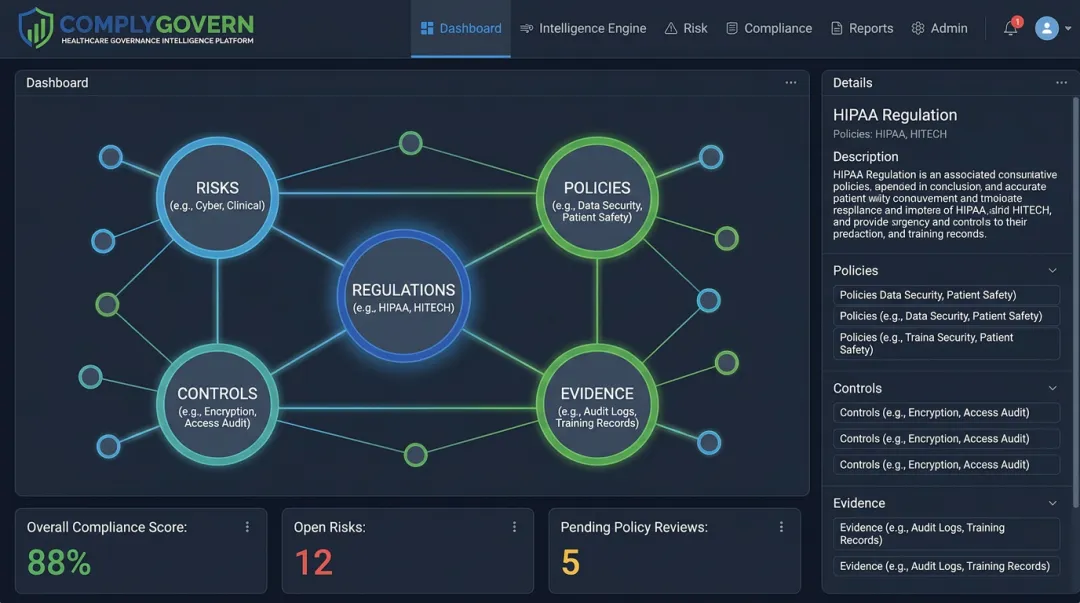This screenshot has height=603, width=1080.
Task: Select the last Evidence Audit Logs item
Action: (946, 566)
